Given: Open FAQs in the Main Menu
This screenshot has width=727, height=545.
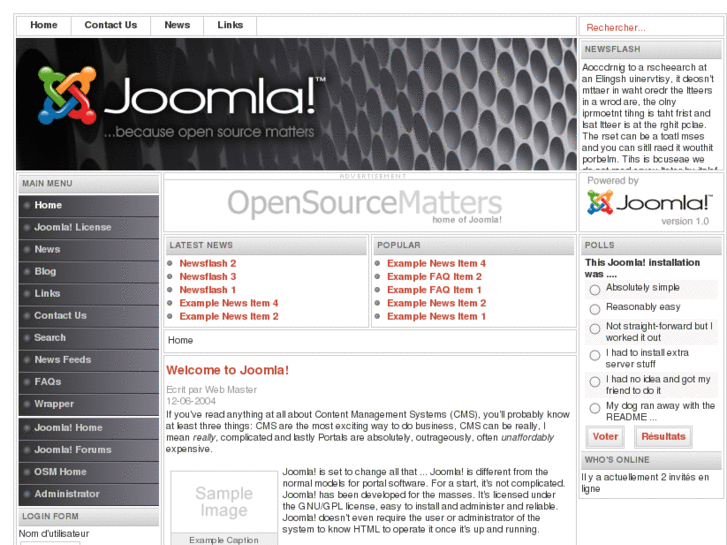Looking at the screenshot, I should click(x=89, y=382).
